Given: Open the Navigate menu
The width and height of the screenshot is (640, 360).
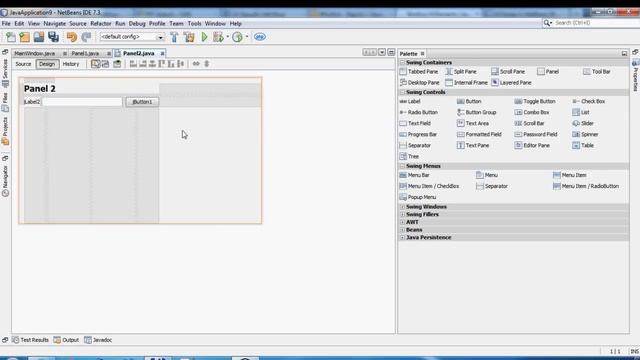Looking at the screenshot, I should [x=55, y=24].
